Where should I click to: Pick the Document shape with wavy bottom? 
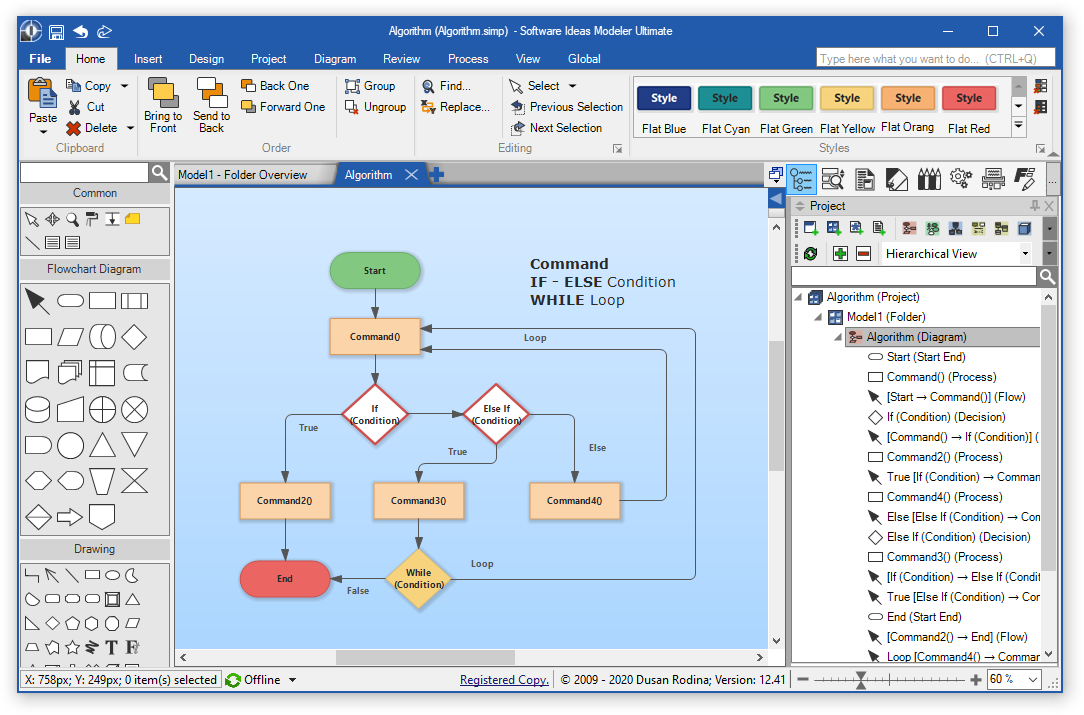click(37, 373)
